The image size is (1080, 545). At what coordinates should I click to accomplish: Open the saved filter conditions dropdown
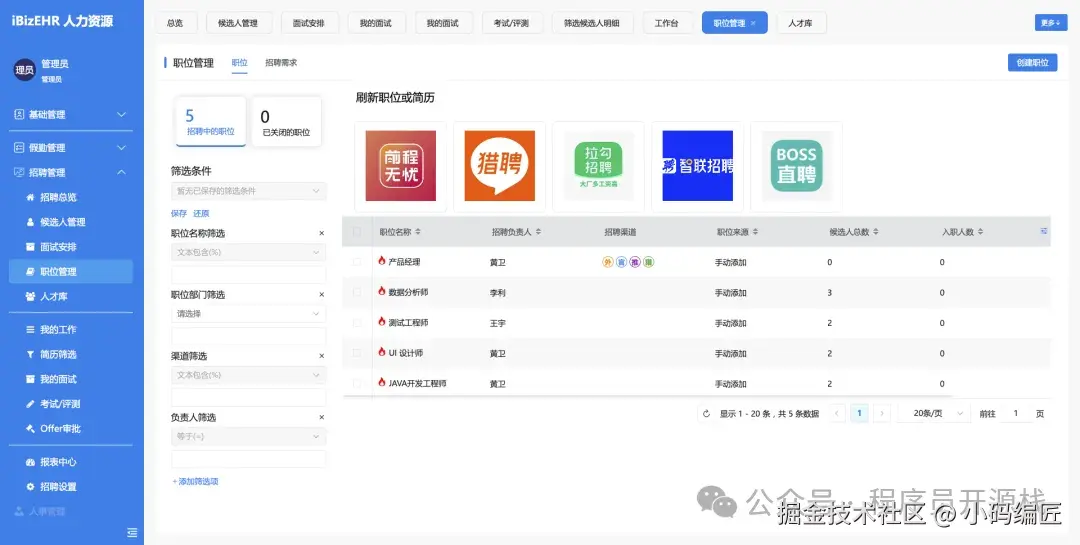(x=249, y=191)
